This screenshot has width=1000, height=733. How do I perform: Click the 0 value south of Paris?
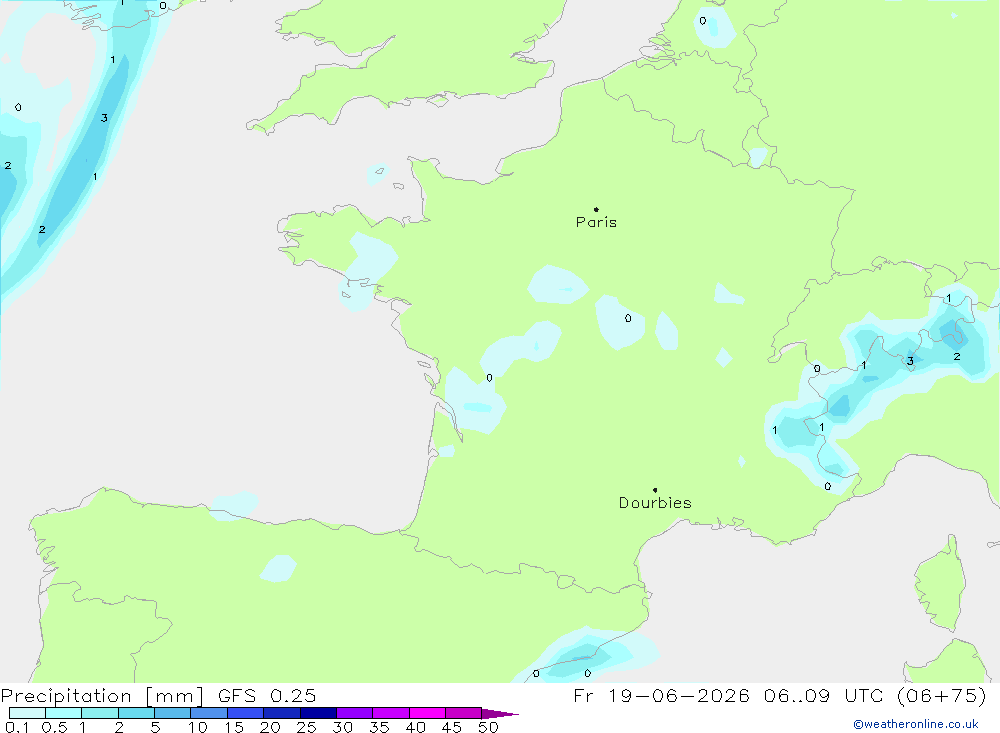[628, 318]
